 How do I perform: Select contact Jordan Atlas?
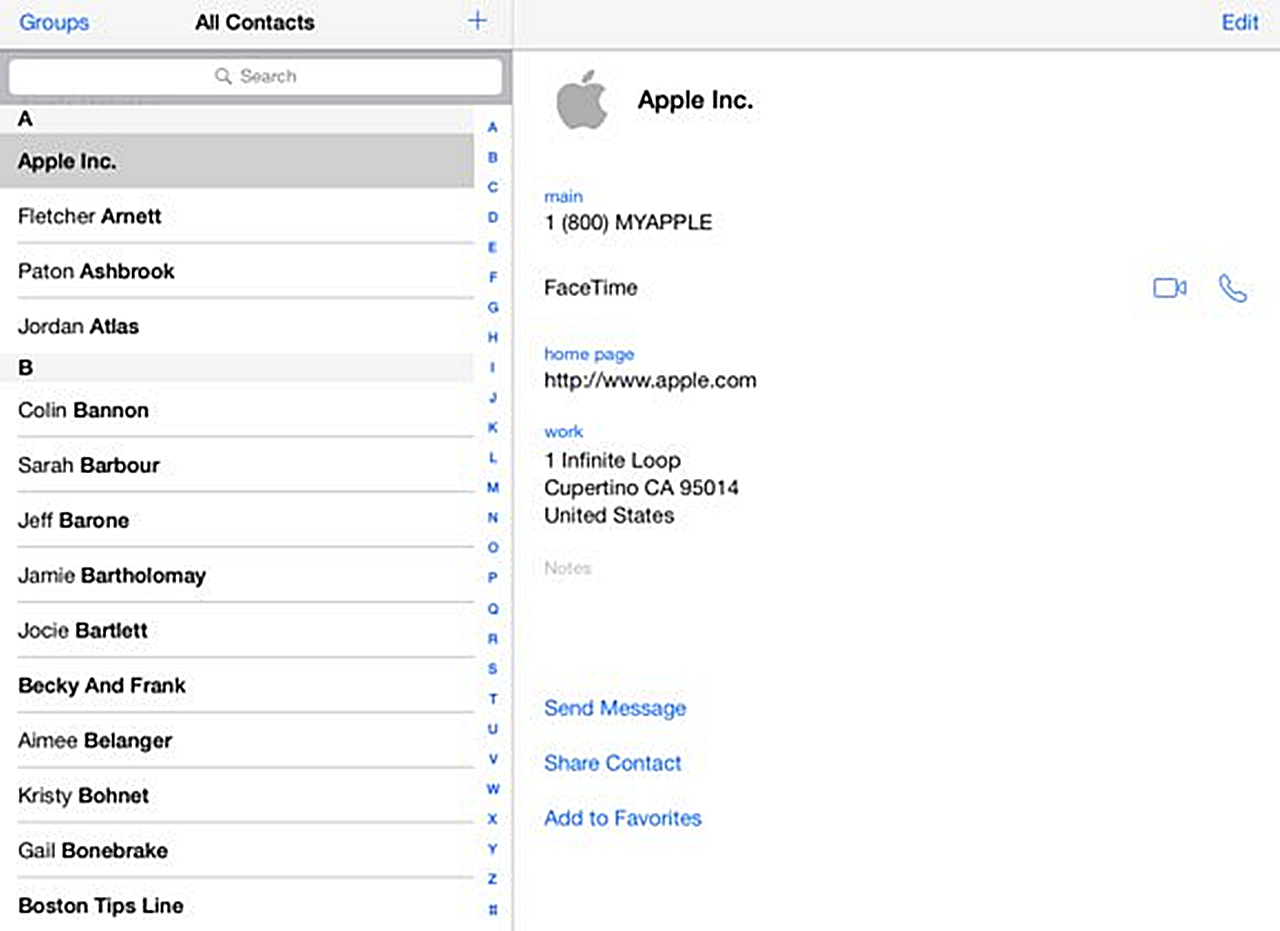(x=237, y=326)
